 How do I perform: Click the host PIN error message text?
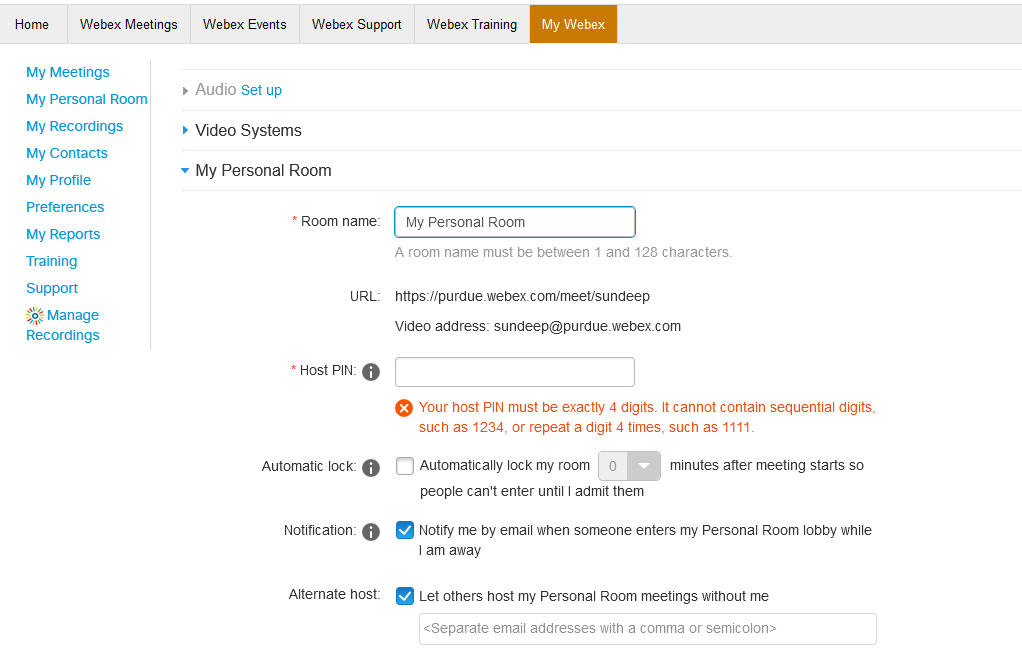click(x=647, y=418)
